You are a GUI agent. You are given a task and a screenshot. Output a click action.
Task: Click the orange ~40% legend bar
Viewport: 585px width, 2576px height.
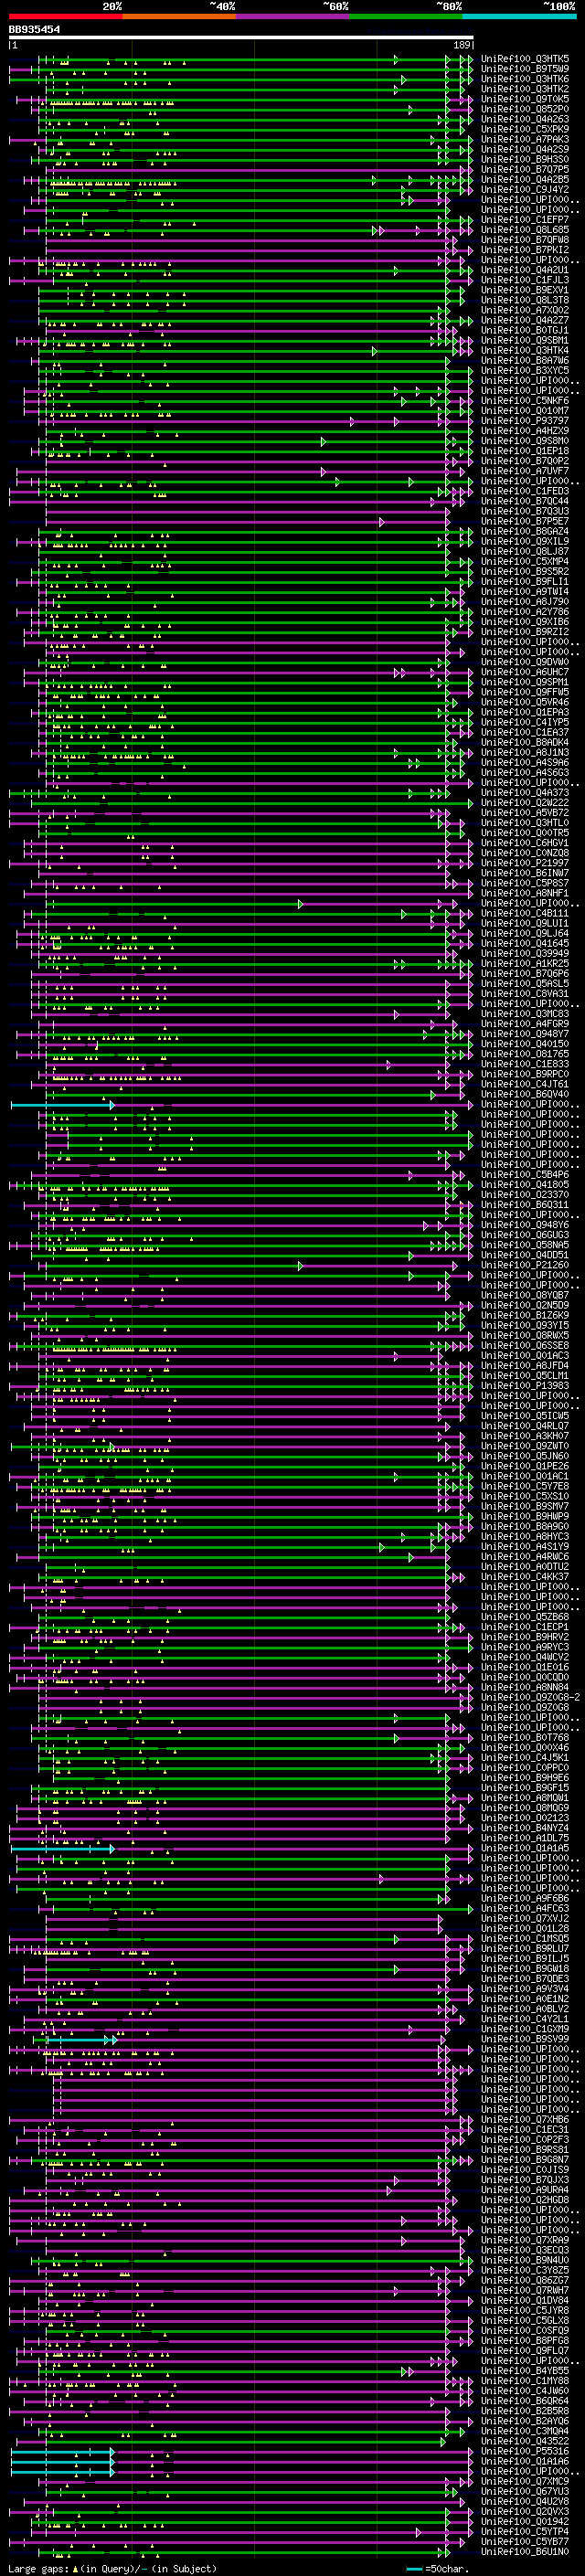[x=179, y=16]
